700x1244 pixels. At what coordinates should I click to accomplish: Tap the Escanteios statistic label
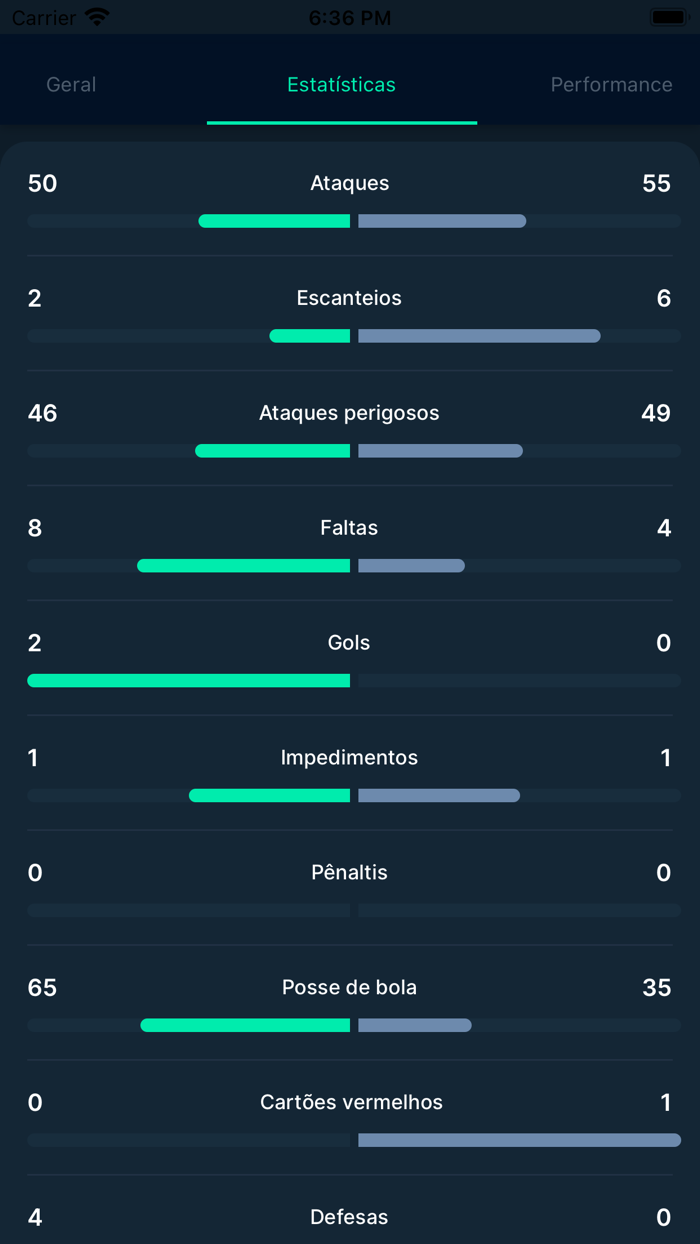349,297
